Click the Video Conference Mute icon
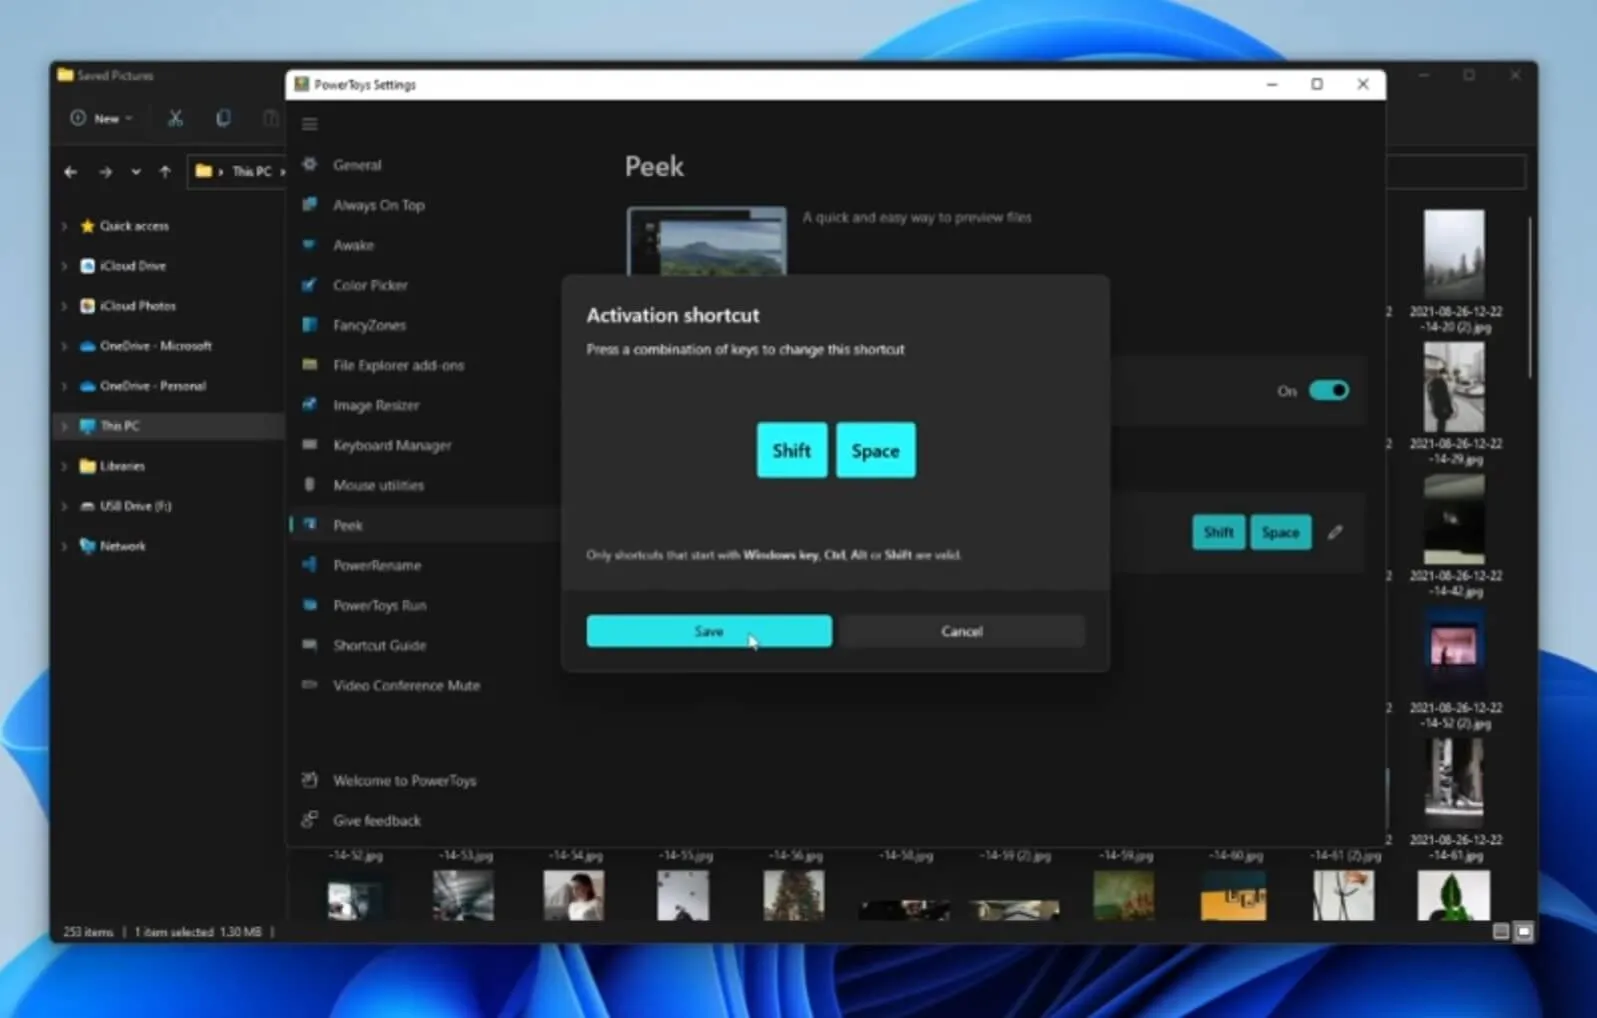The image size is (1597, 1018). tap(310, 684)
